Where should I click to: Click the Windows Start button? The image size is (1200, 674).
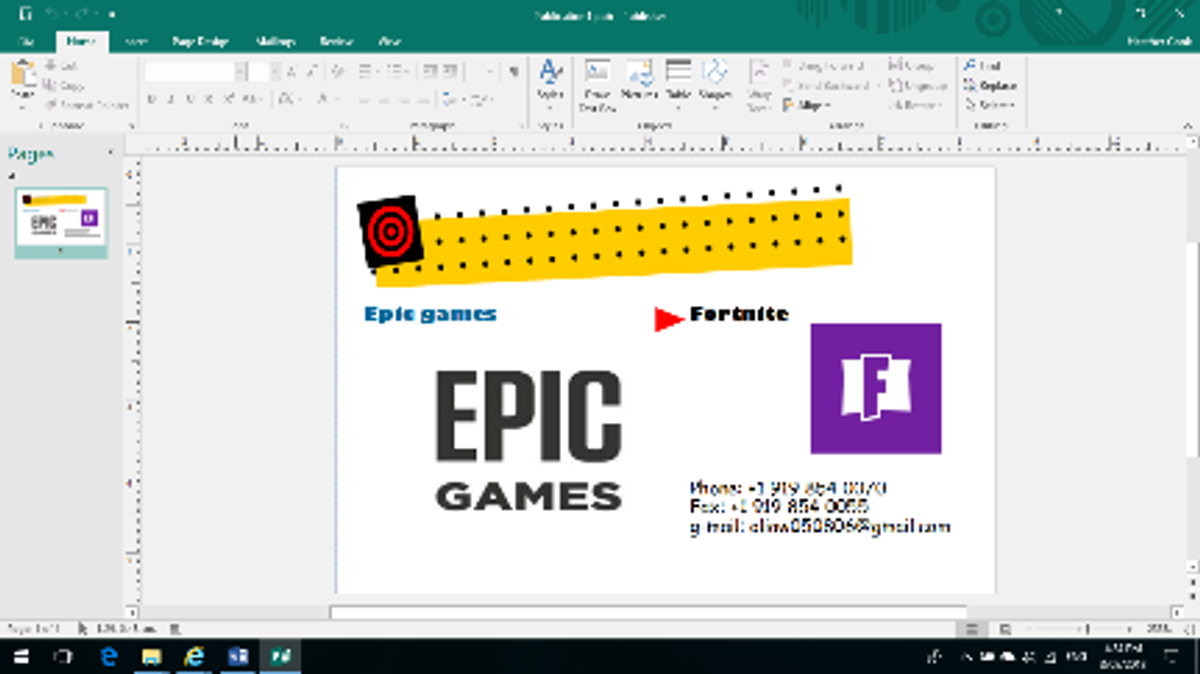pyautogui.click(x=22, y=656)
